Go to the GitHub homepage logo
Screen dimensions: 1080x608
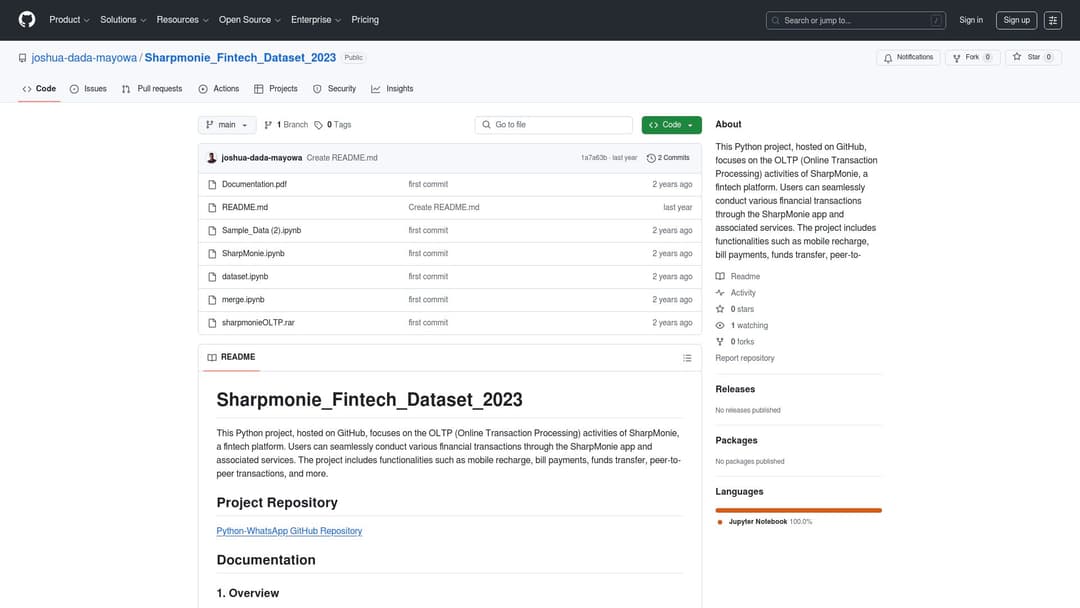(x=27, y=20)
